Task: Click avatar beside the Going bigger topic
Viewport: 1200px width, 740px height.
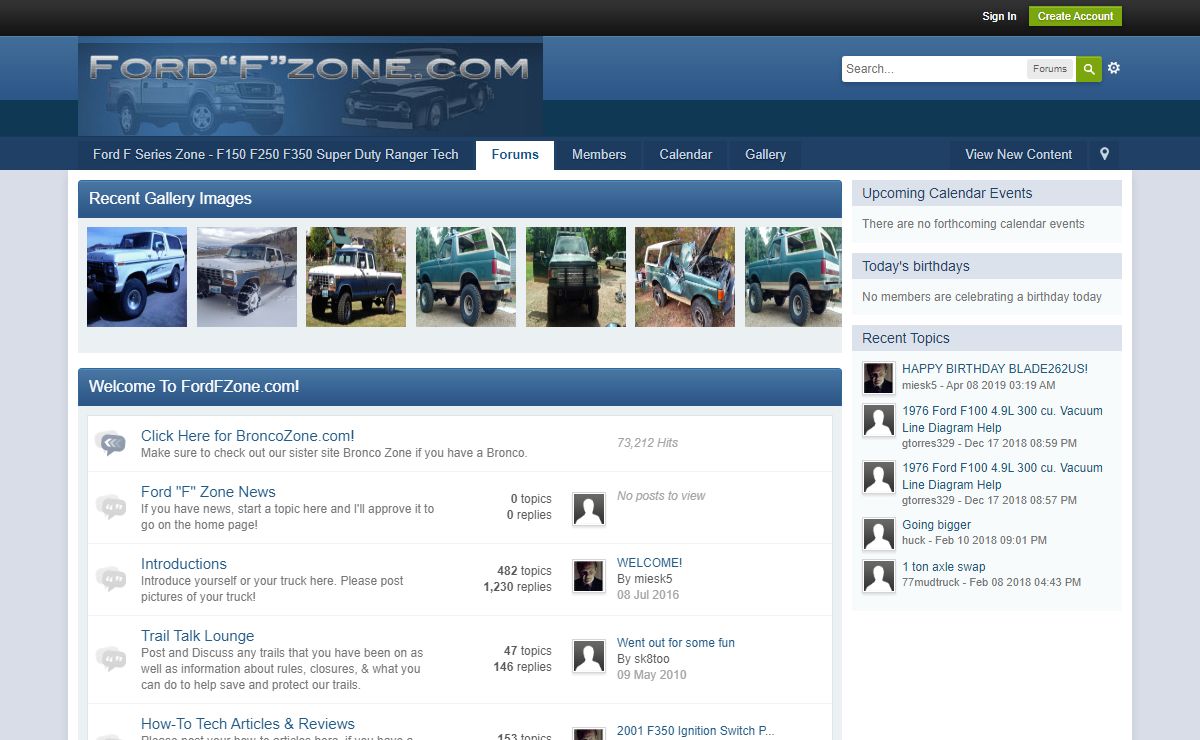Action: coord(879,534)
